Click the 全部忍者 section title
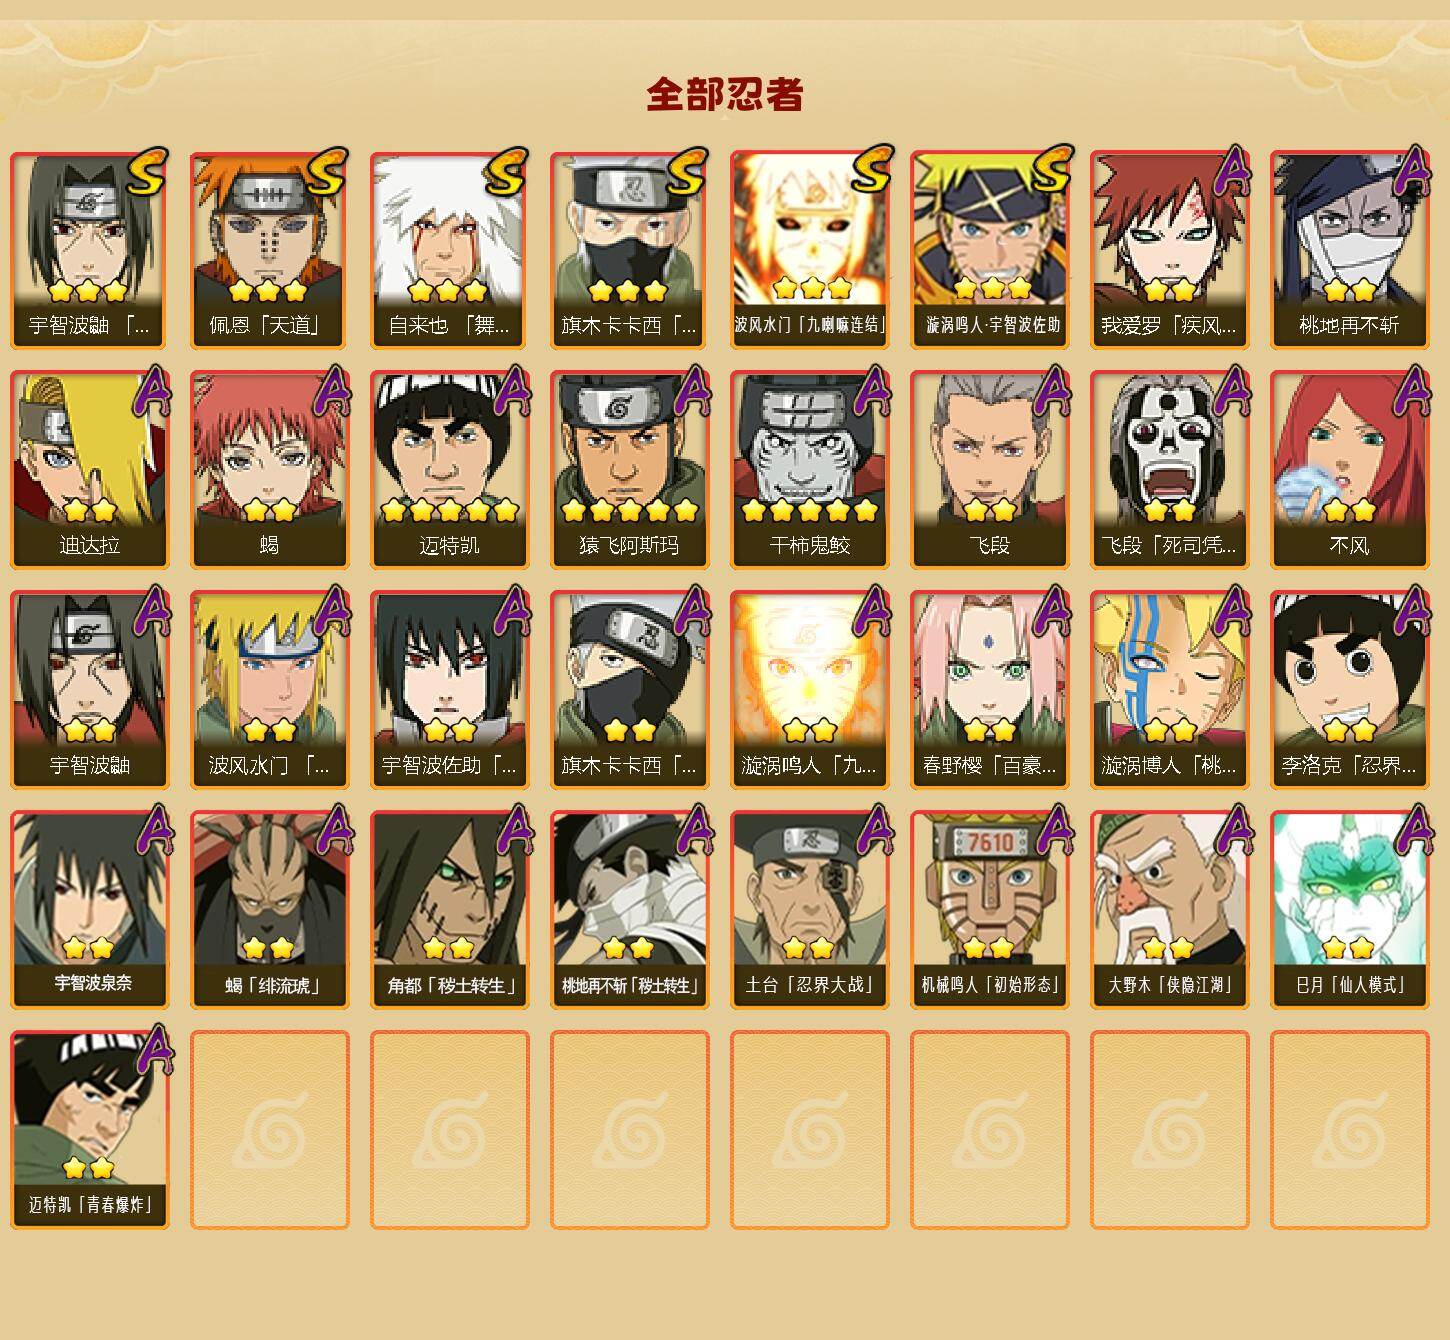The height and width of the screenshot is (1340, 1450). pyautogui.click(x=725, y=95)
